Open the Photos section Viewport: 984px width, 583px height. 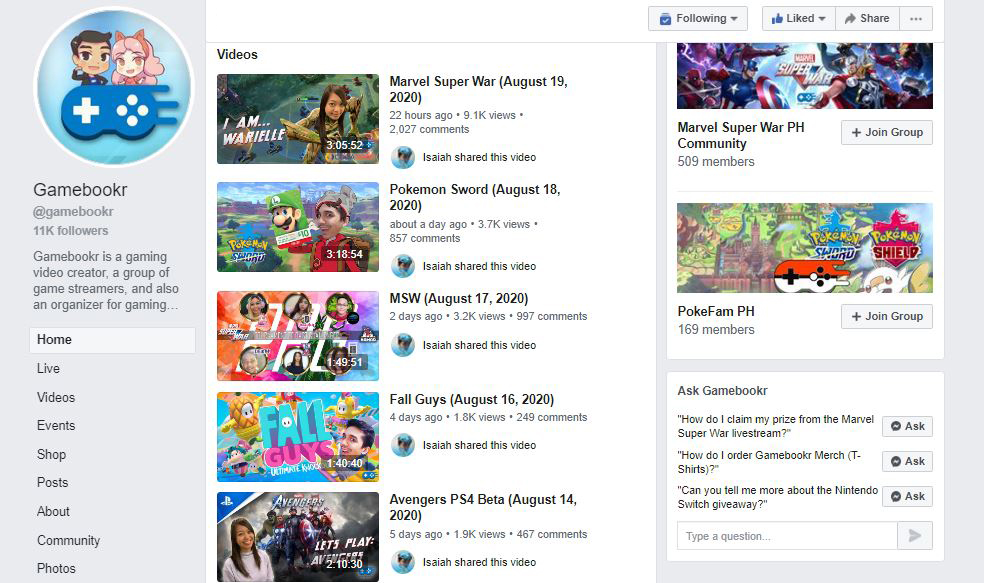[x=56, y=569]
